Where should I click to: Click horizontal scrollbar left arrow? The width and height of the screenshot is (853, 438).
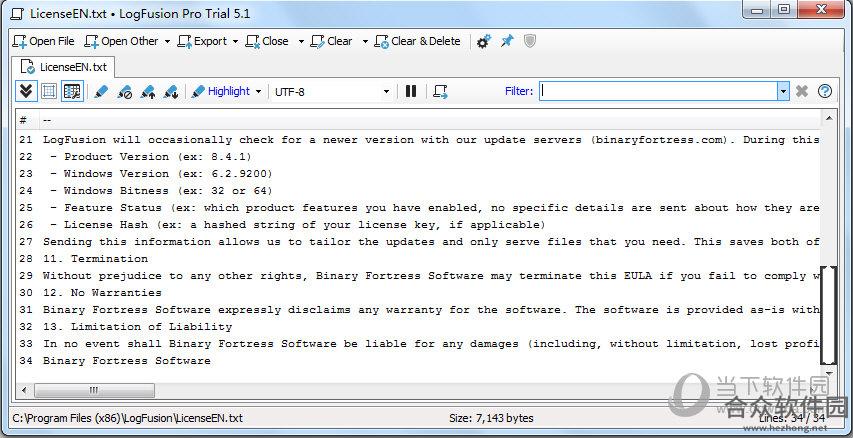(24, 390)
